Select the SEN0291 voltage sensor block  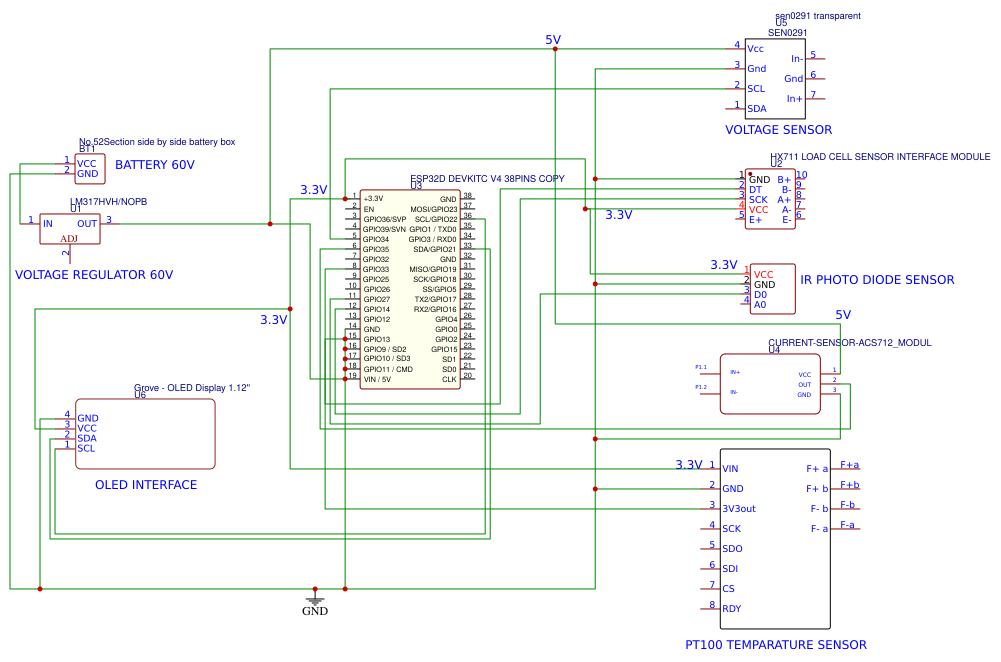774,79
